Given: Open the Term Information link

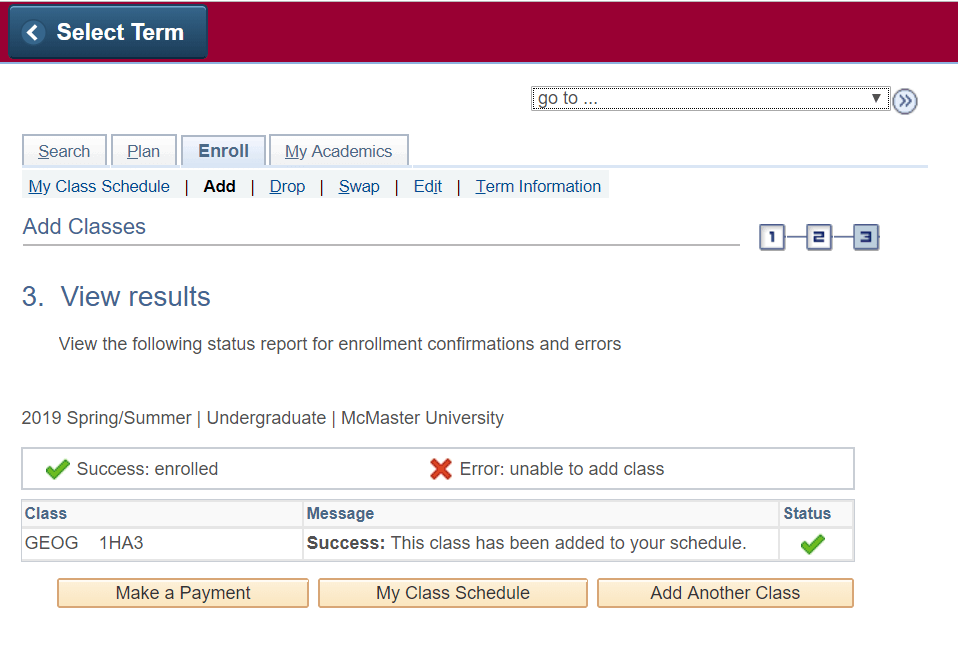Looking at the screenshot, I should pos(538,186).
